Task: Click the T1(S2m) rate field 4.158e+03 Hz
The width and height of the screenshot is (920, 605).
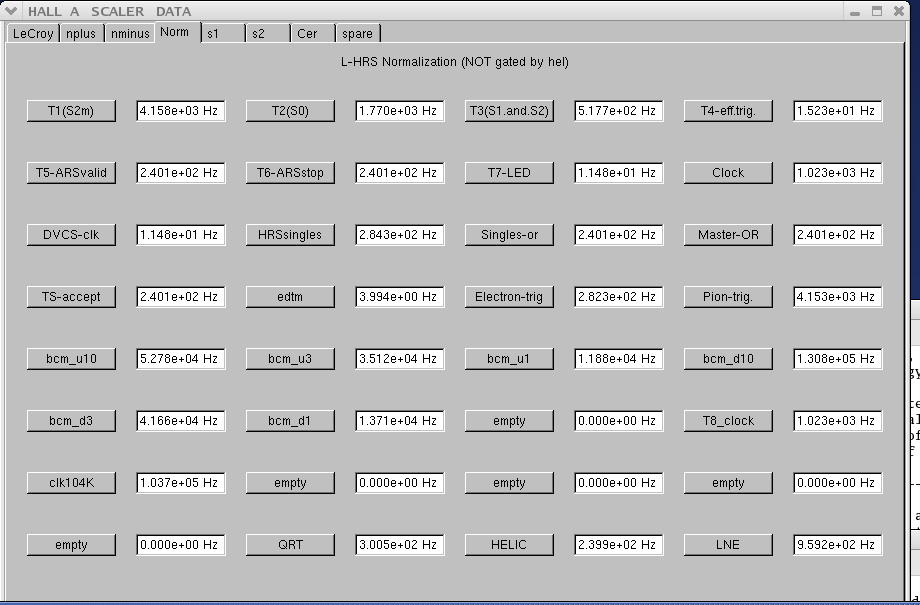Action: (x=181, y=111)
